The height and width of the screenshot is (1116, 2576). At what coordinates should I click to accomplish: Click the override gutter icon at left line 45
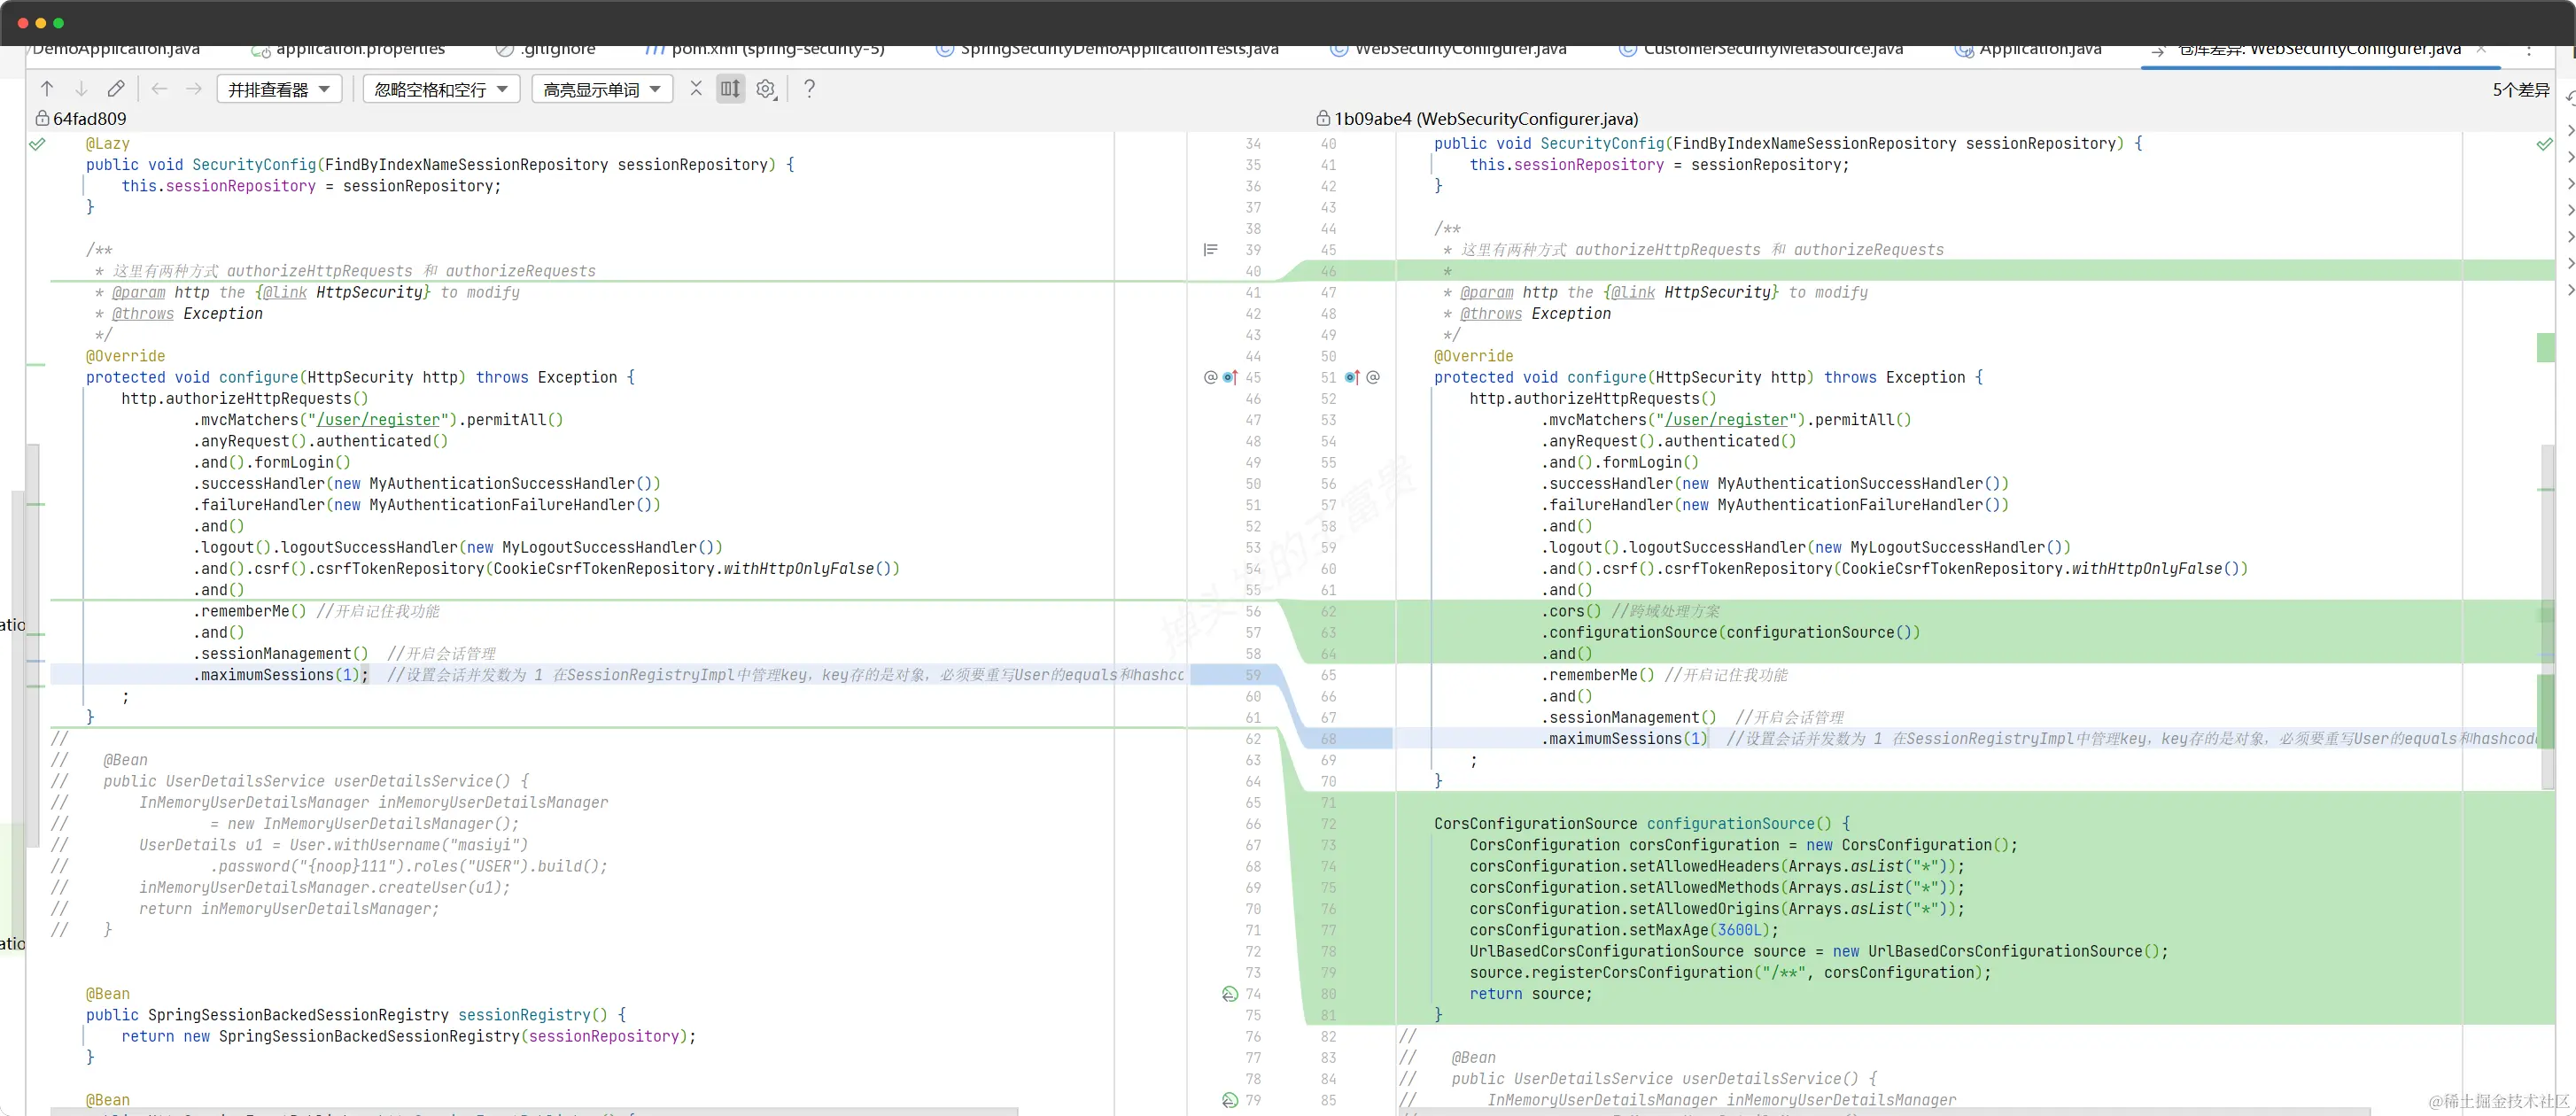tap(1230, 377)
